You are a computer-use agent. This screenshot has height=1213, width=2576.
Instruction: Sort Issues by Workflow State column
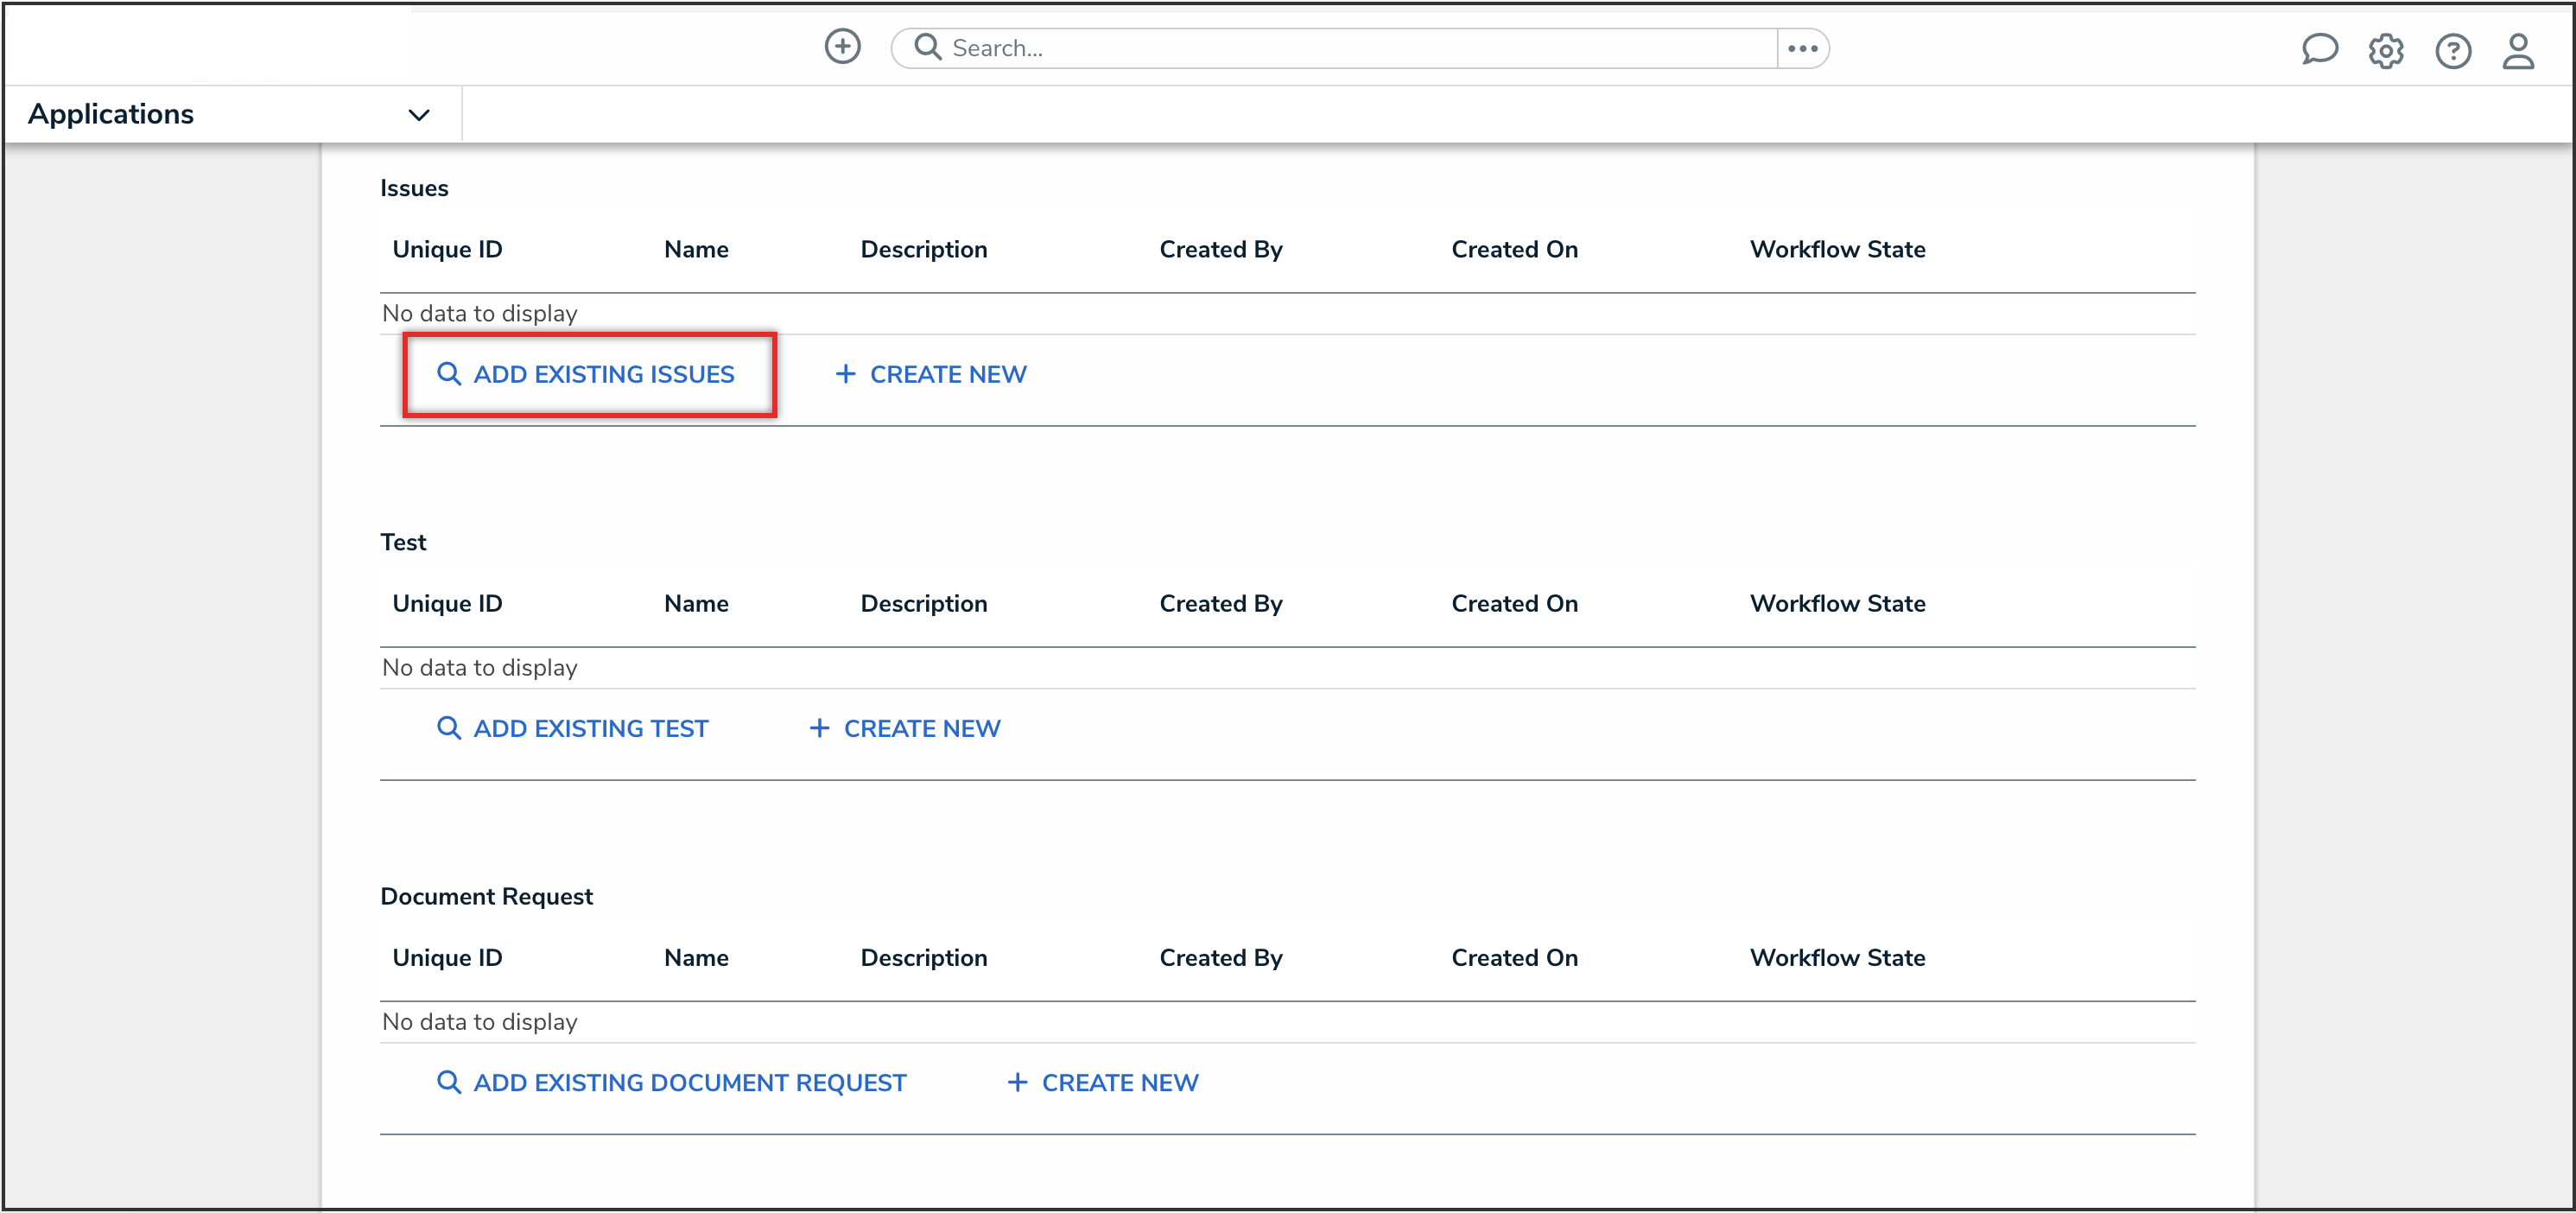[x=1837, y=249]
